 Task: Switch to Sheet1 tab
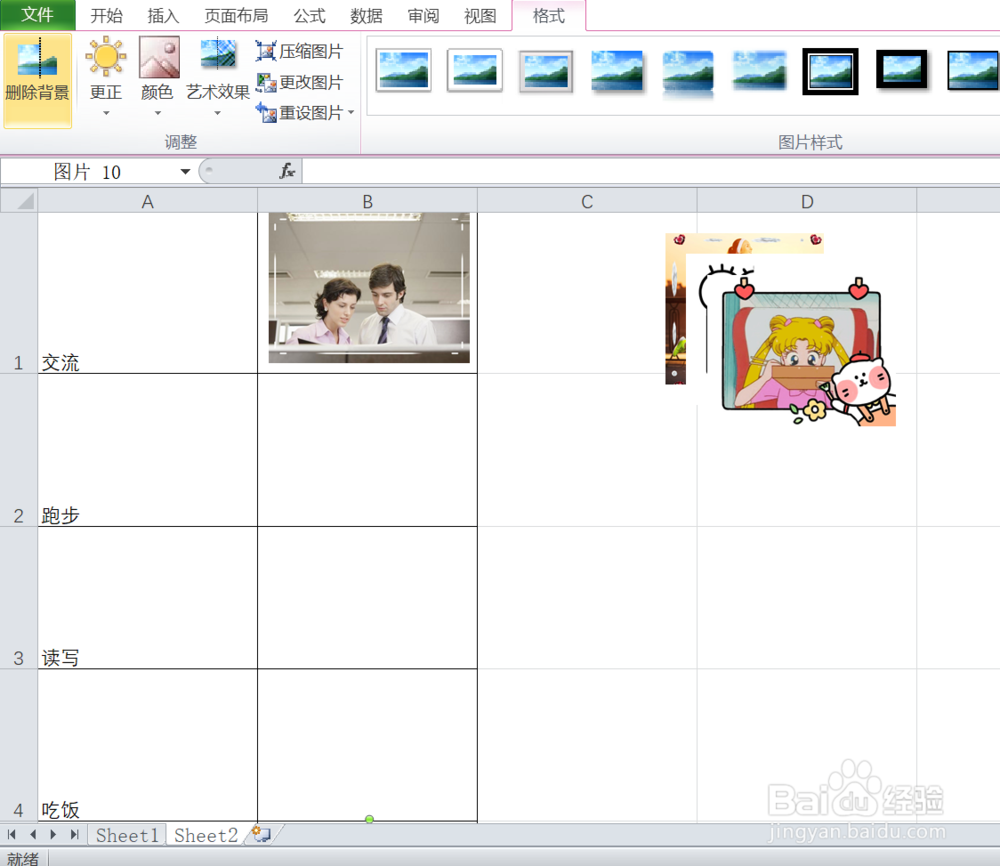point(127,835)
